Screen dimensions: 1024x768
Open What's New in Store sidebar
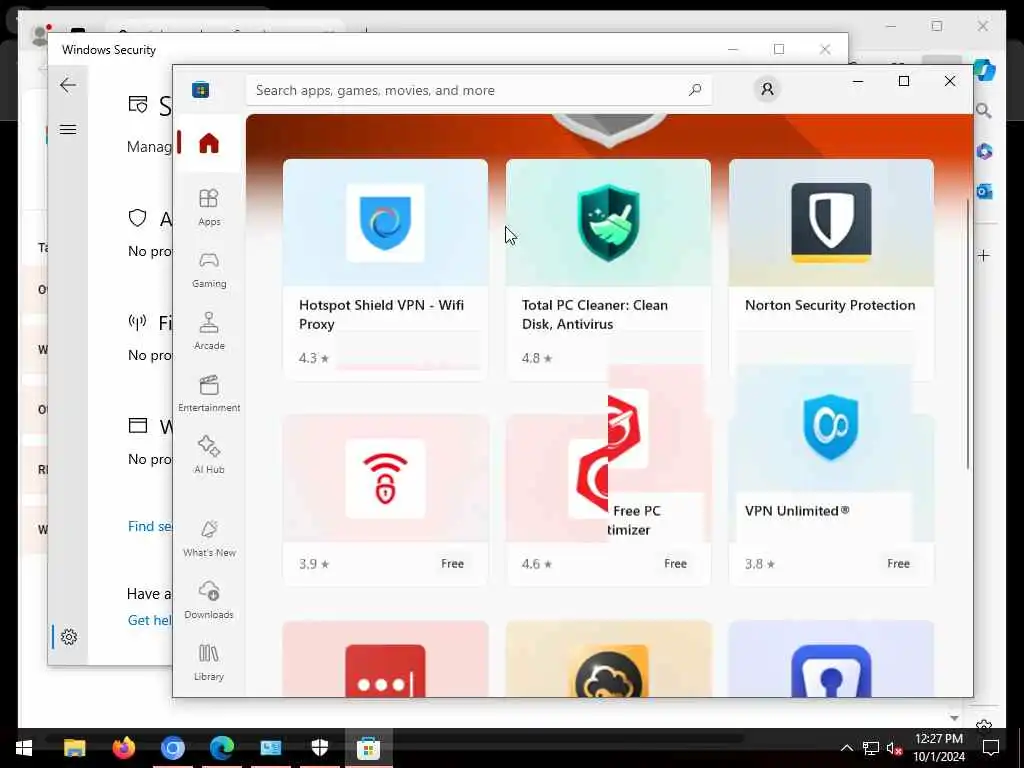click(209, 538)
